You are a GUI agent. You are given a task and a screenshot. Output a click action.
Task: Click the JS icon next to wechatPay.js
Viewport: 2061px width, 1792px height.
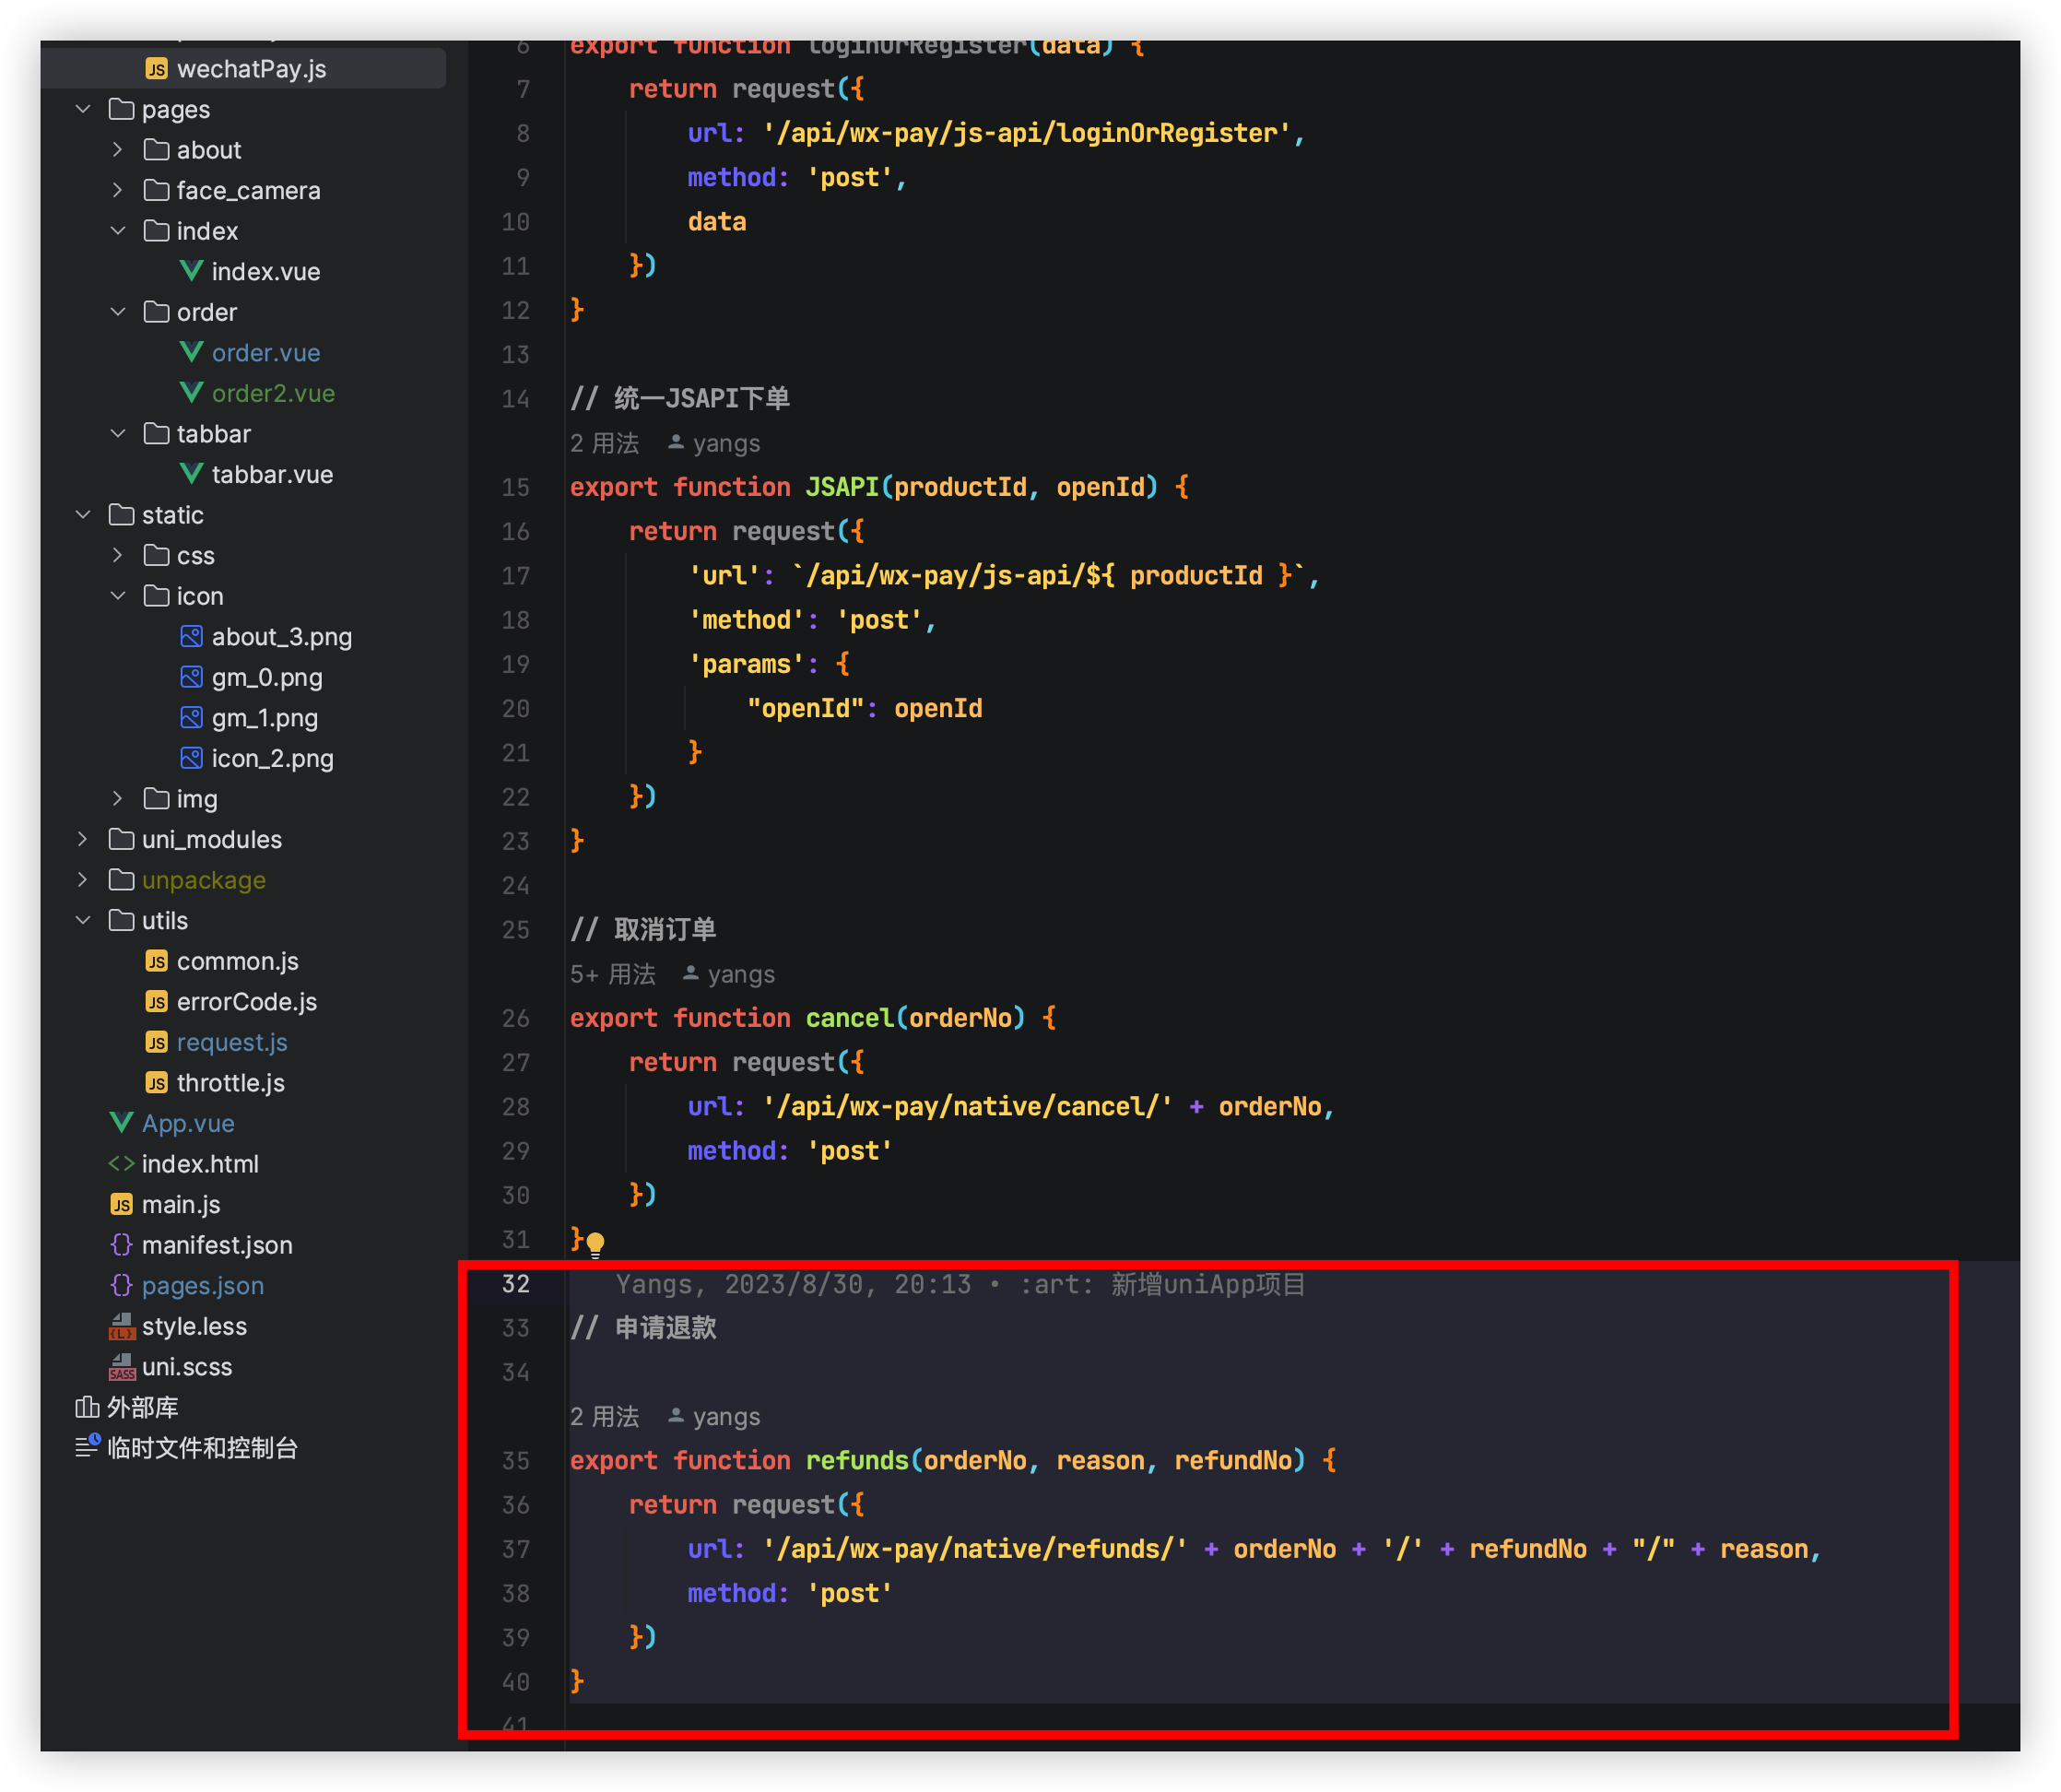click(x=156, y=69)
